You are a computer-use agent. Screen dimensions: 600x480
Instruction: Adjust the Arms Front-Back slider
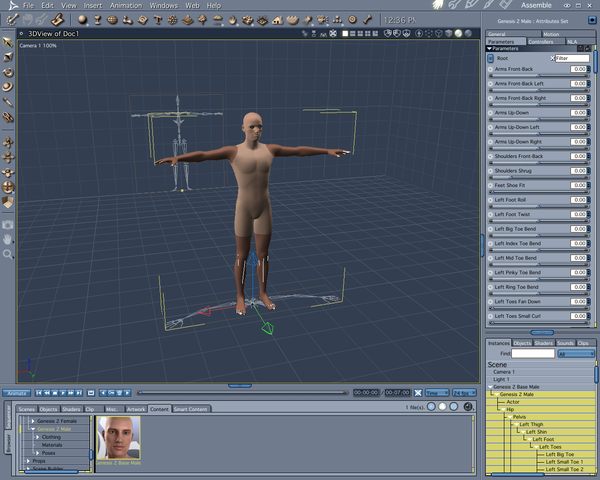click(539, 76)
